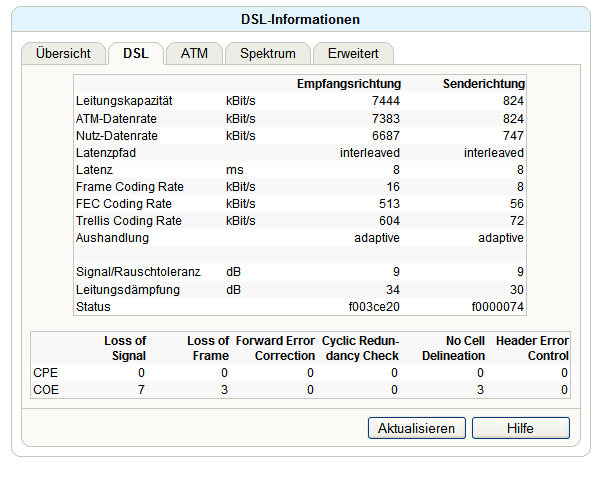Open the Spektrum tab

268,54
